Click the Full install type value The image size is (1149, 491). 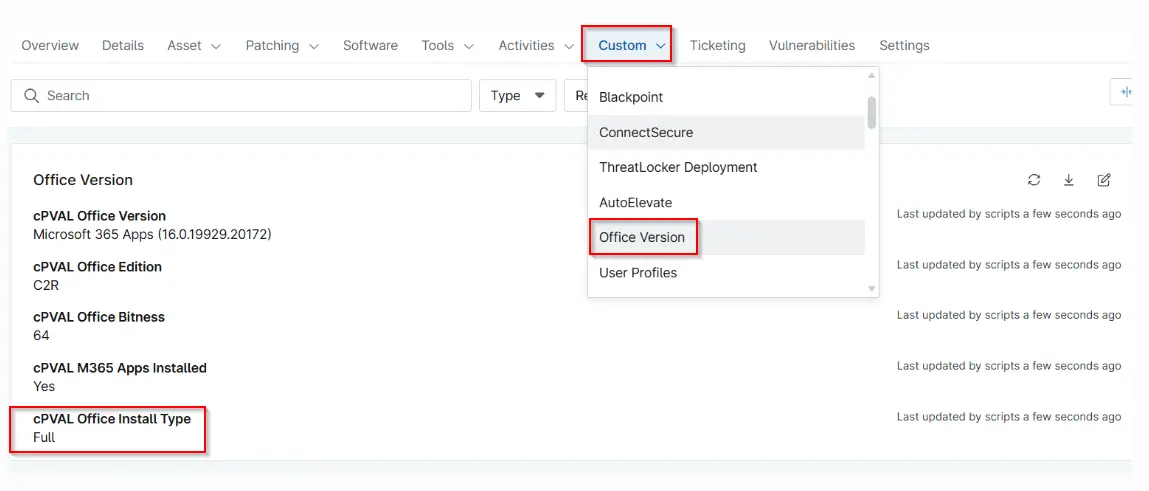point(44,438)
